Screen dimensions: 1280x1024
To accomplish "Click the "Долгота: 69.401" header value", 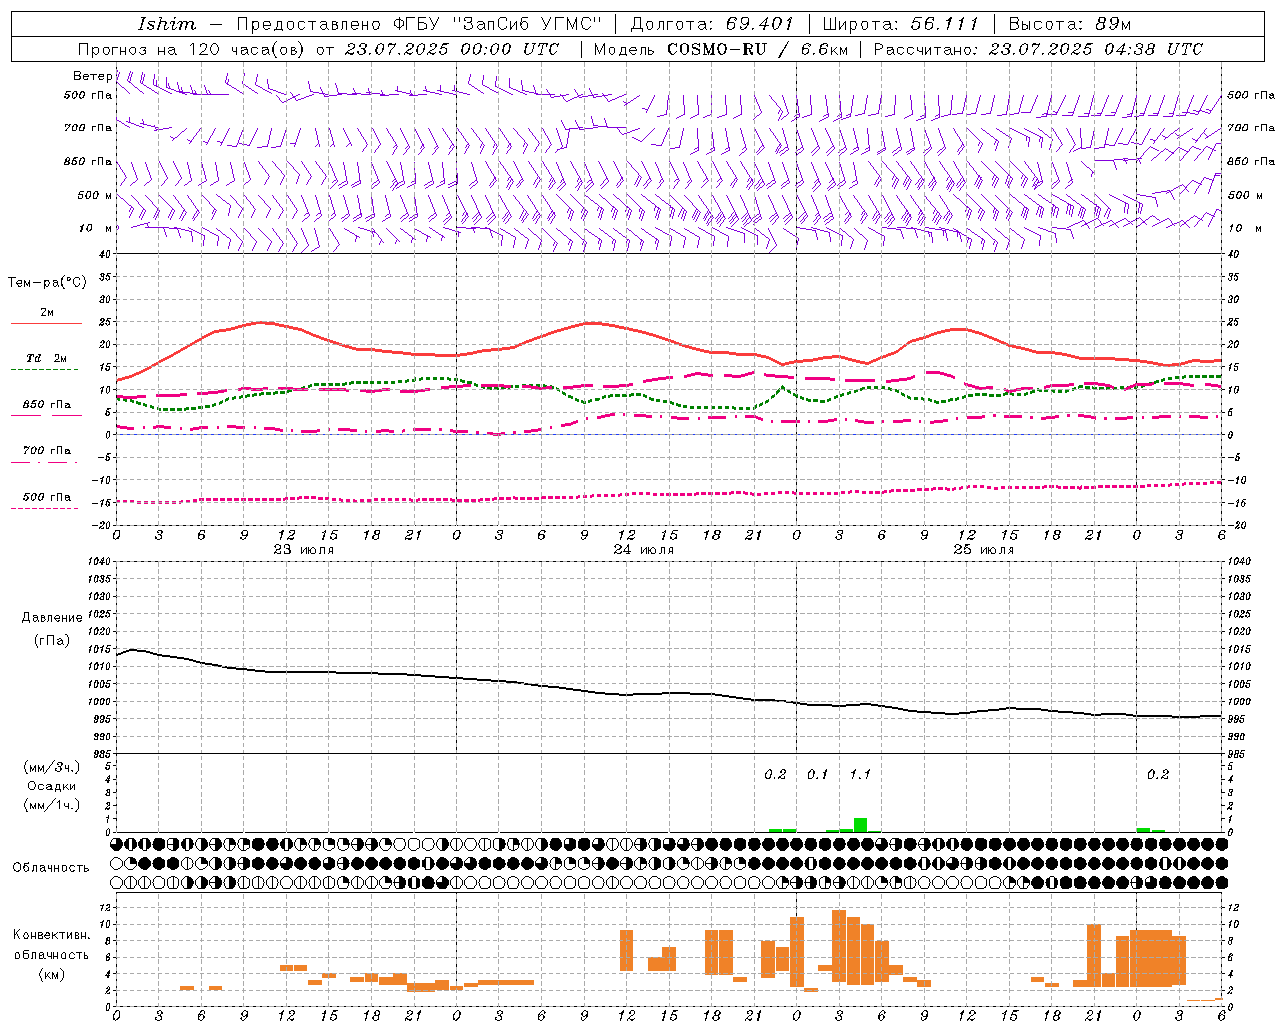I will tap(712, 23).
